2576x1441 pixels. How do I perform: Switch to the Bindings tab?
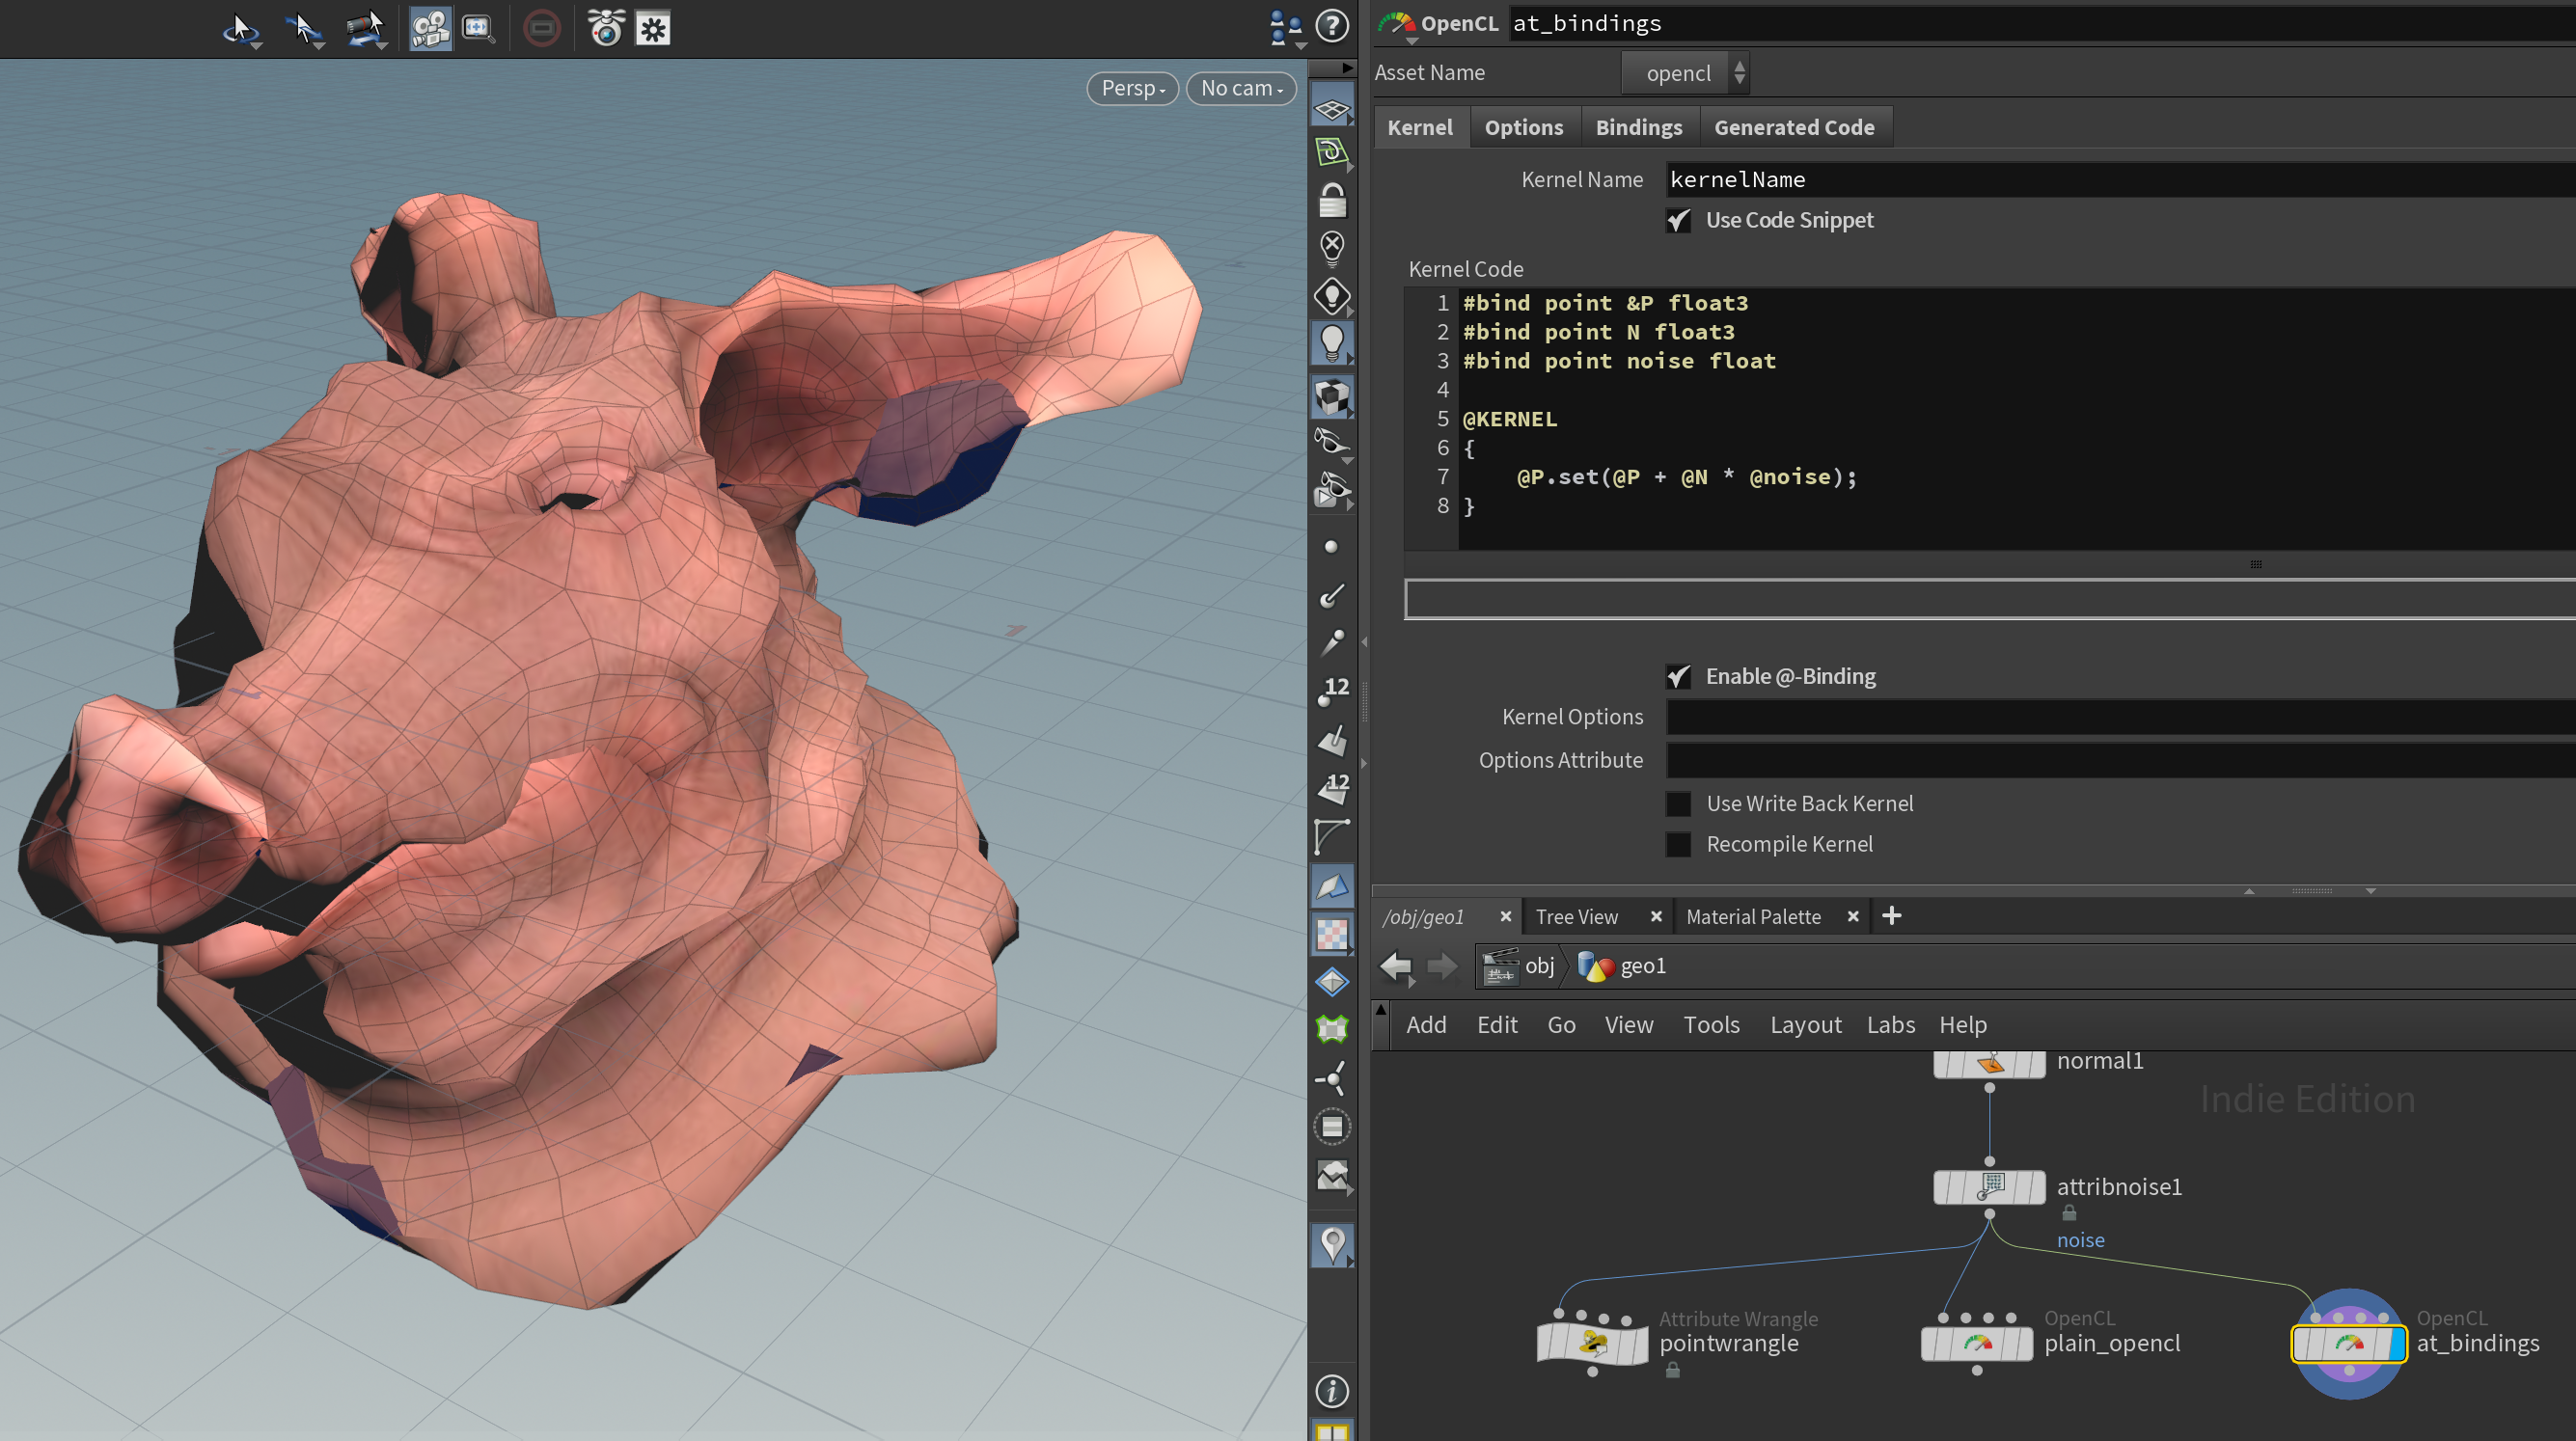tap(1638, 127)
